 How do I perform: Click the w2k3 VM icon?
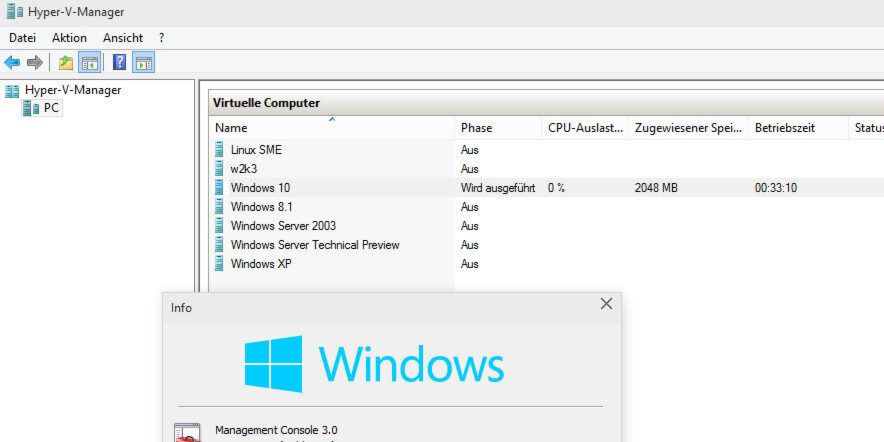click(x=219, y=169)
